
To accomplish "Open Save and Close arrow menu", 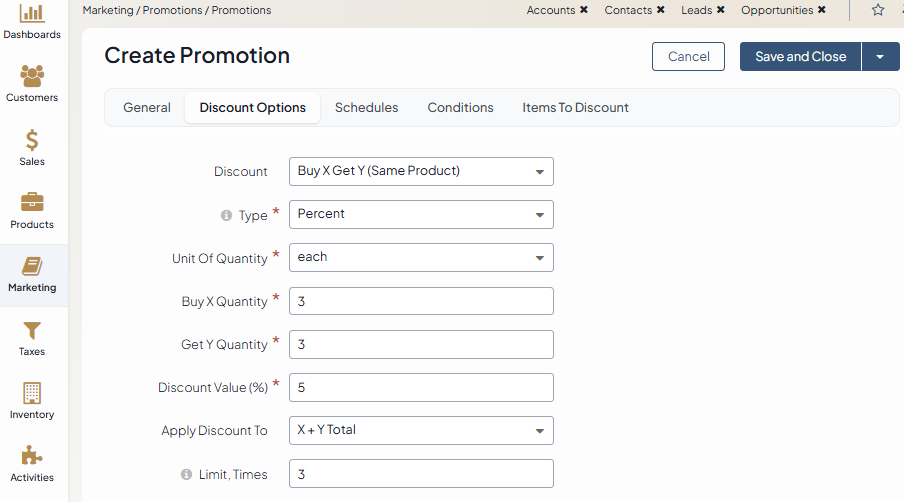I will [880, 57].
